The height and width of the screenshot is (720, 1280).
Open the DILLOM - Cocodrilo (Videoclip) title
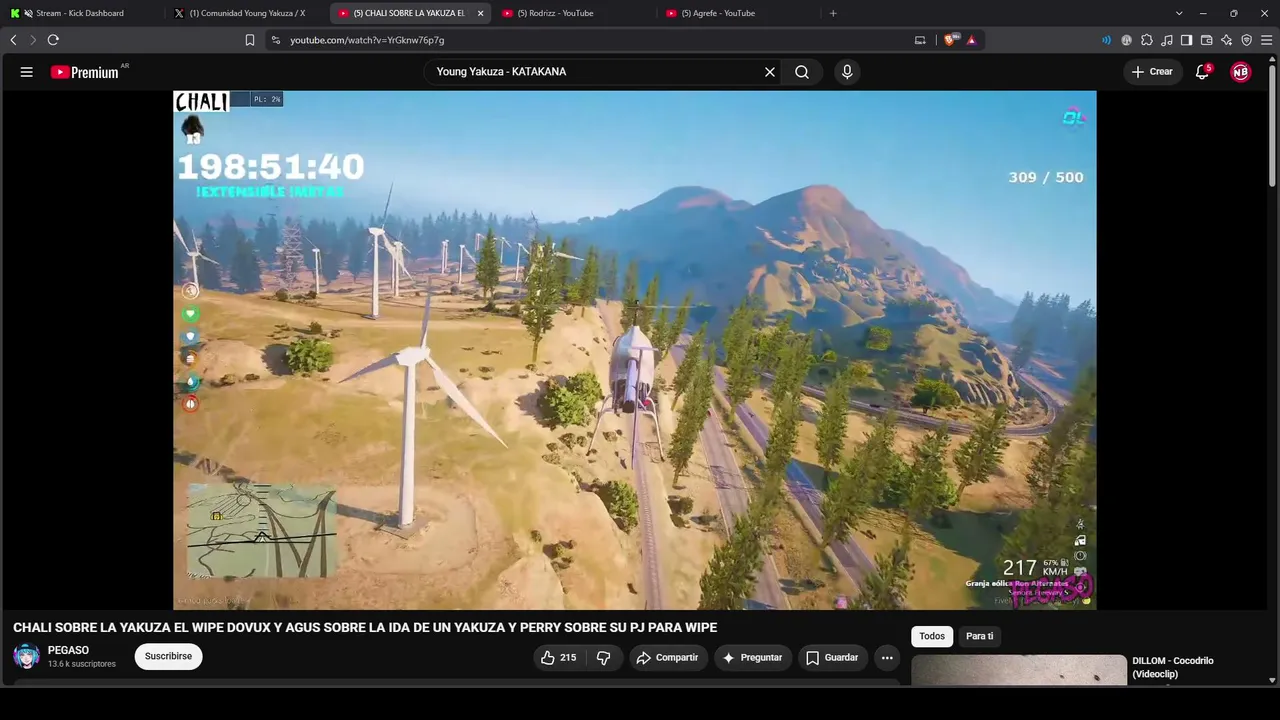[1173, 667]
